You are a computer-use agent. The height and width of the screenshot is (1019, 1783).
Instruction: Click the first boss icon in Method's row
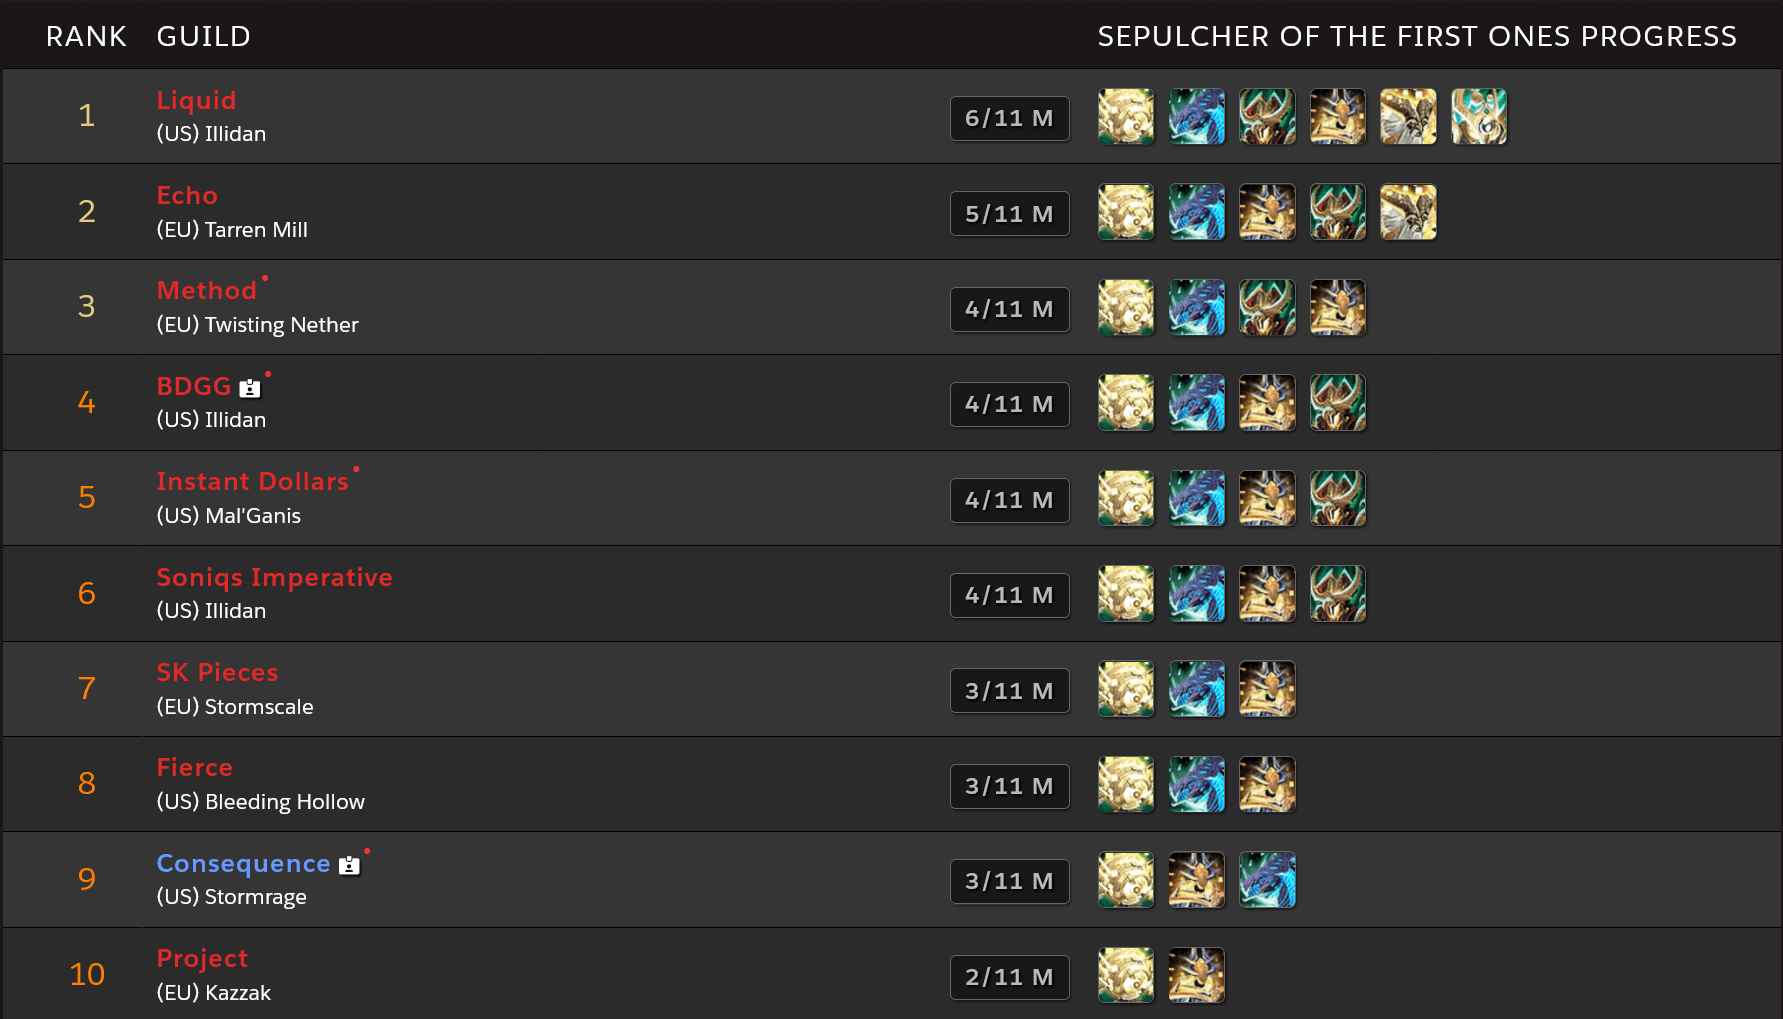coord(1126,307)
